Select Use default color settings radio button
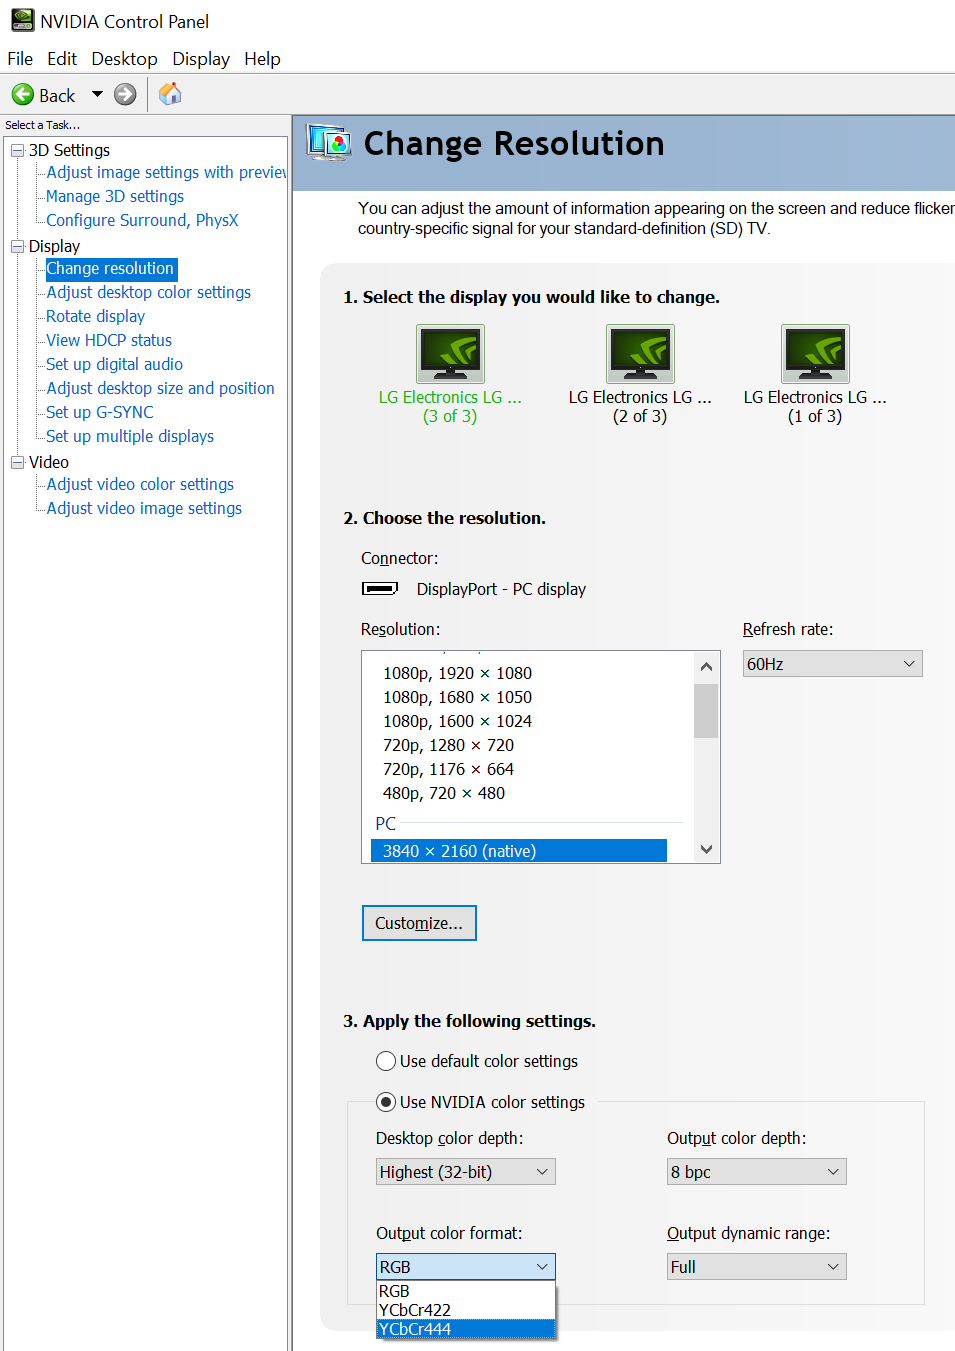The width and height of the screenshot is (955, 1351). point(386,1061)
